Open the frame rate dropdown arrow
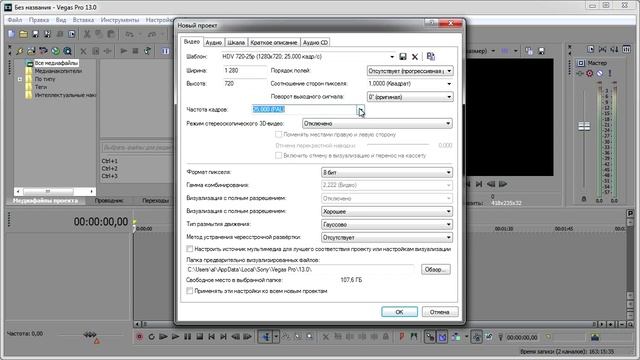 pyautogui.click(x=361, y=110)
